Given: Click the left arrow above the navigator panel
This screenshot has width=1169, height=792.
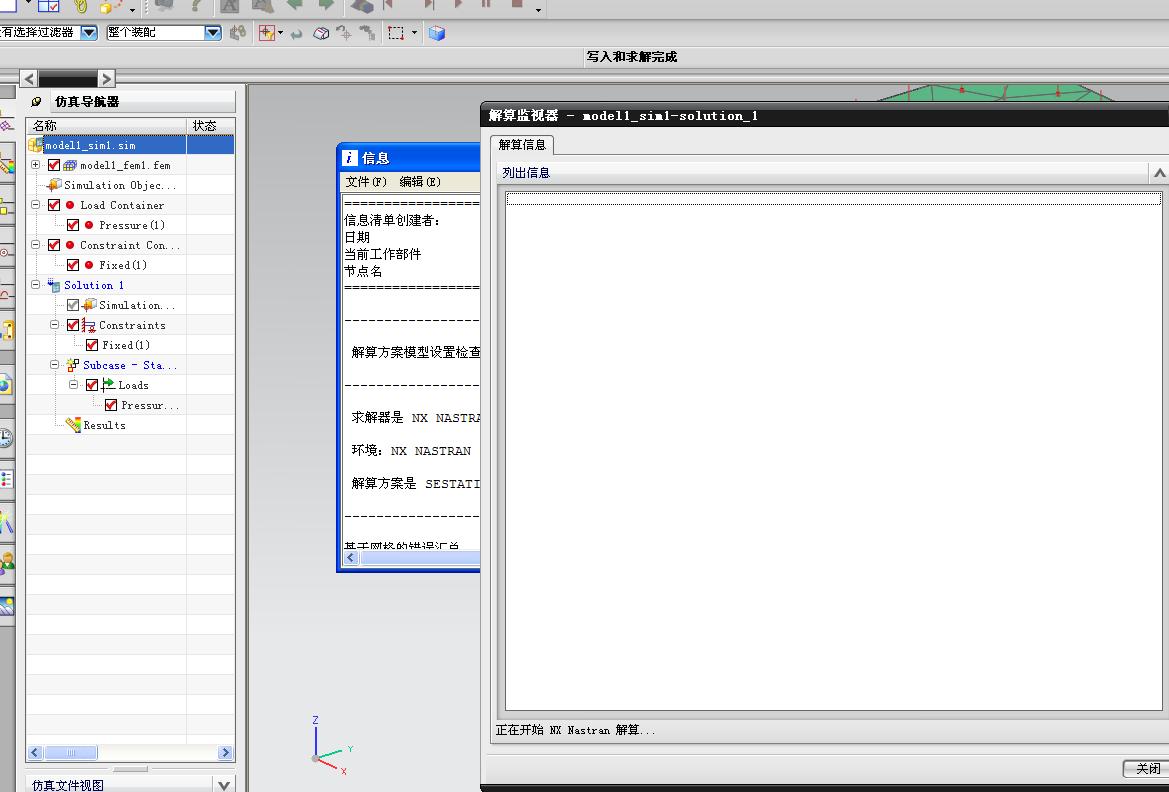Looking at the screenshot, I should click(29, 78).
